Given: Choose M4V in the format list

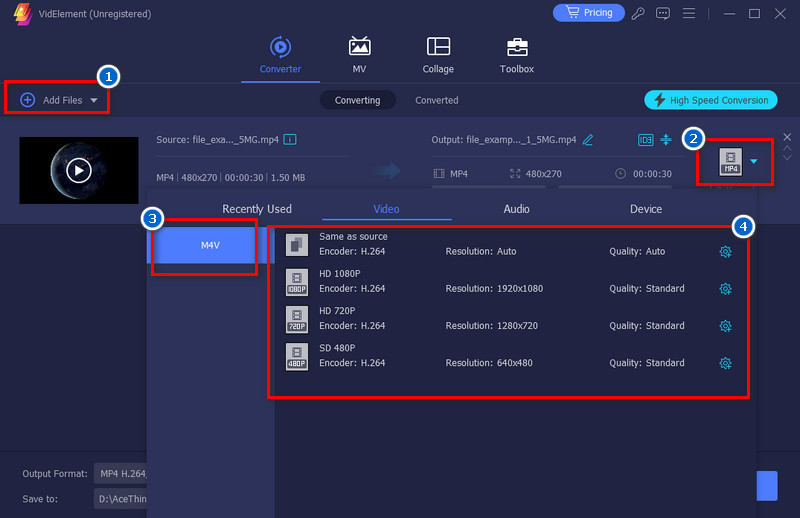Looking at the screenshot, I should tap(210, 245).
